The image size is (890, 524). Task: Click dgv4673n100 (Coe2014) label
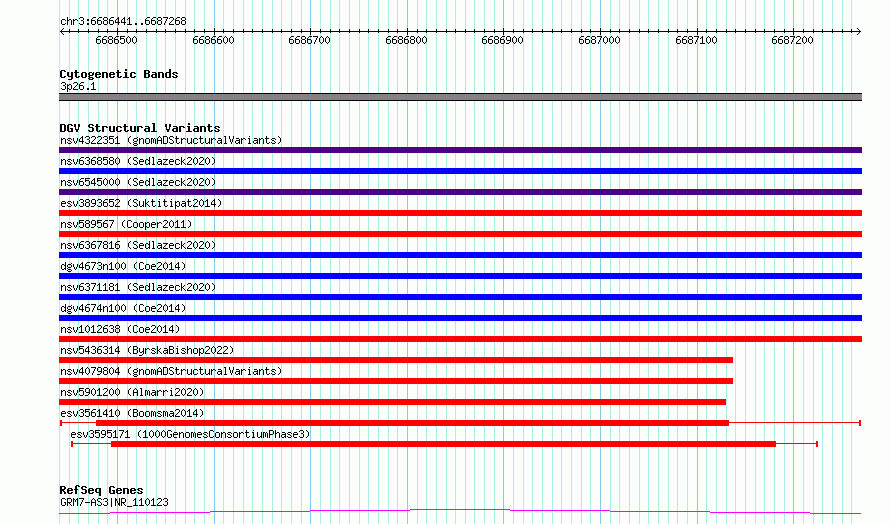tap(123, 266)
